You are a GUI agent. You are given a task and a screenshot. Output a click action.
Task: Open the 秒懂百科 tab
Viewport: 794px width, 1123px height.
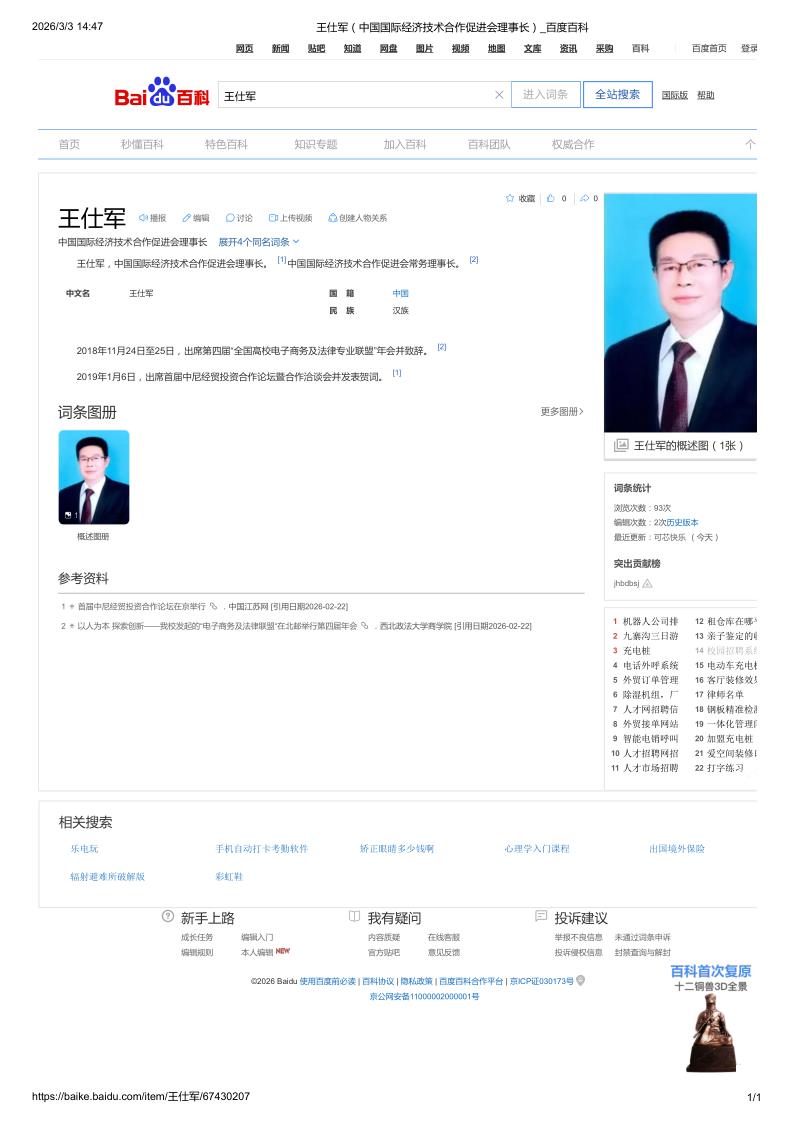click(142, 144)
